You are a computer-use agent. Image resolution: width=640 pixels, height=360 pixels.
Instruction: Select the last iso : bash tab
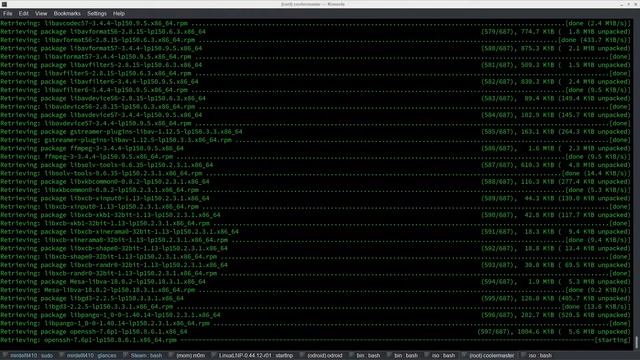coord(538,356)
